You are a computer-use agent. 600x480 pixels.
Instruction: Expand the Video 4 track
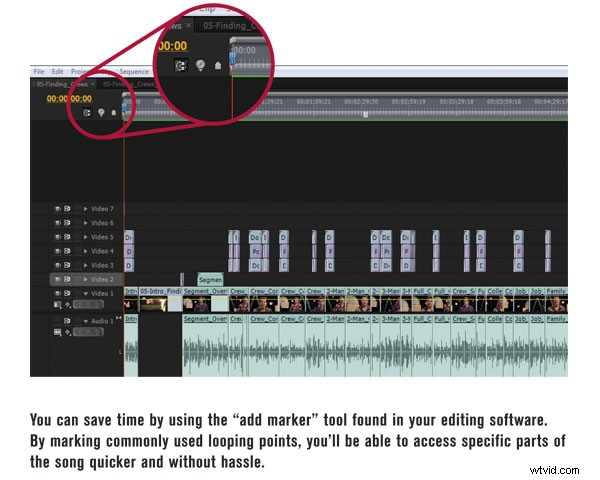click(86, 251)
